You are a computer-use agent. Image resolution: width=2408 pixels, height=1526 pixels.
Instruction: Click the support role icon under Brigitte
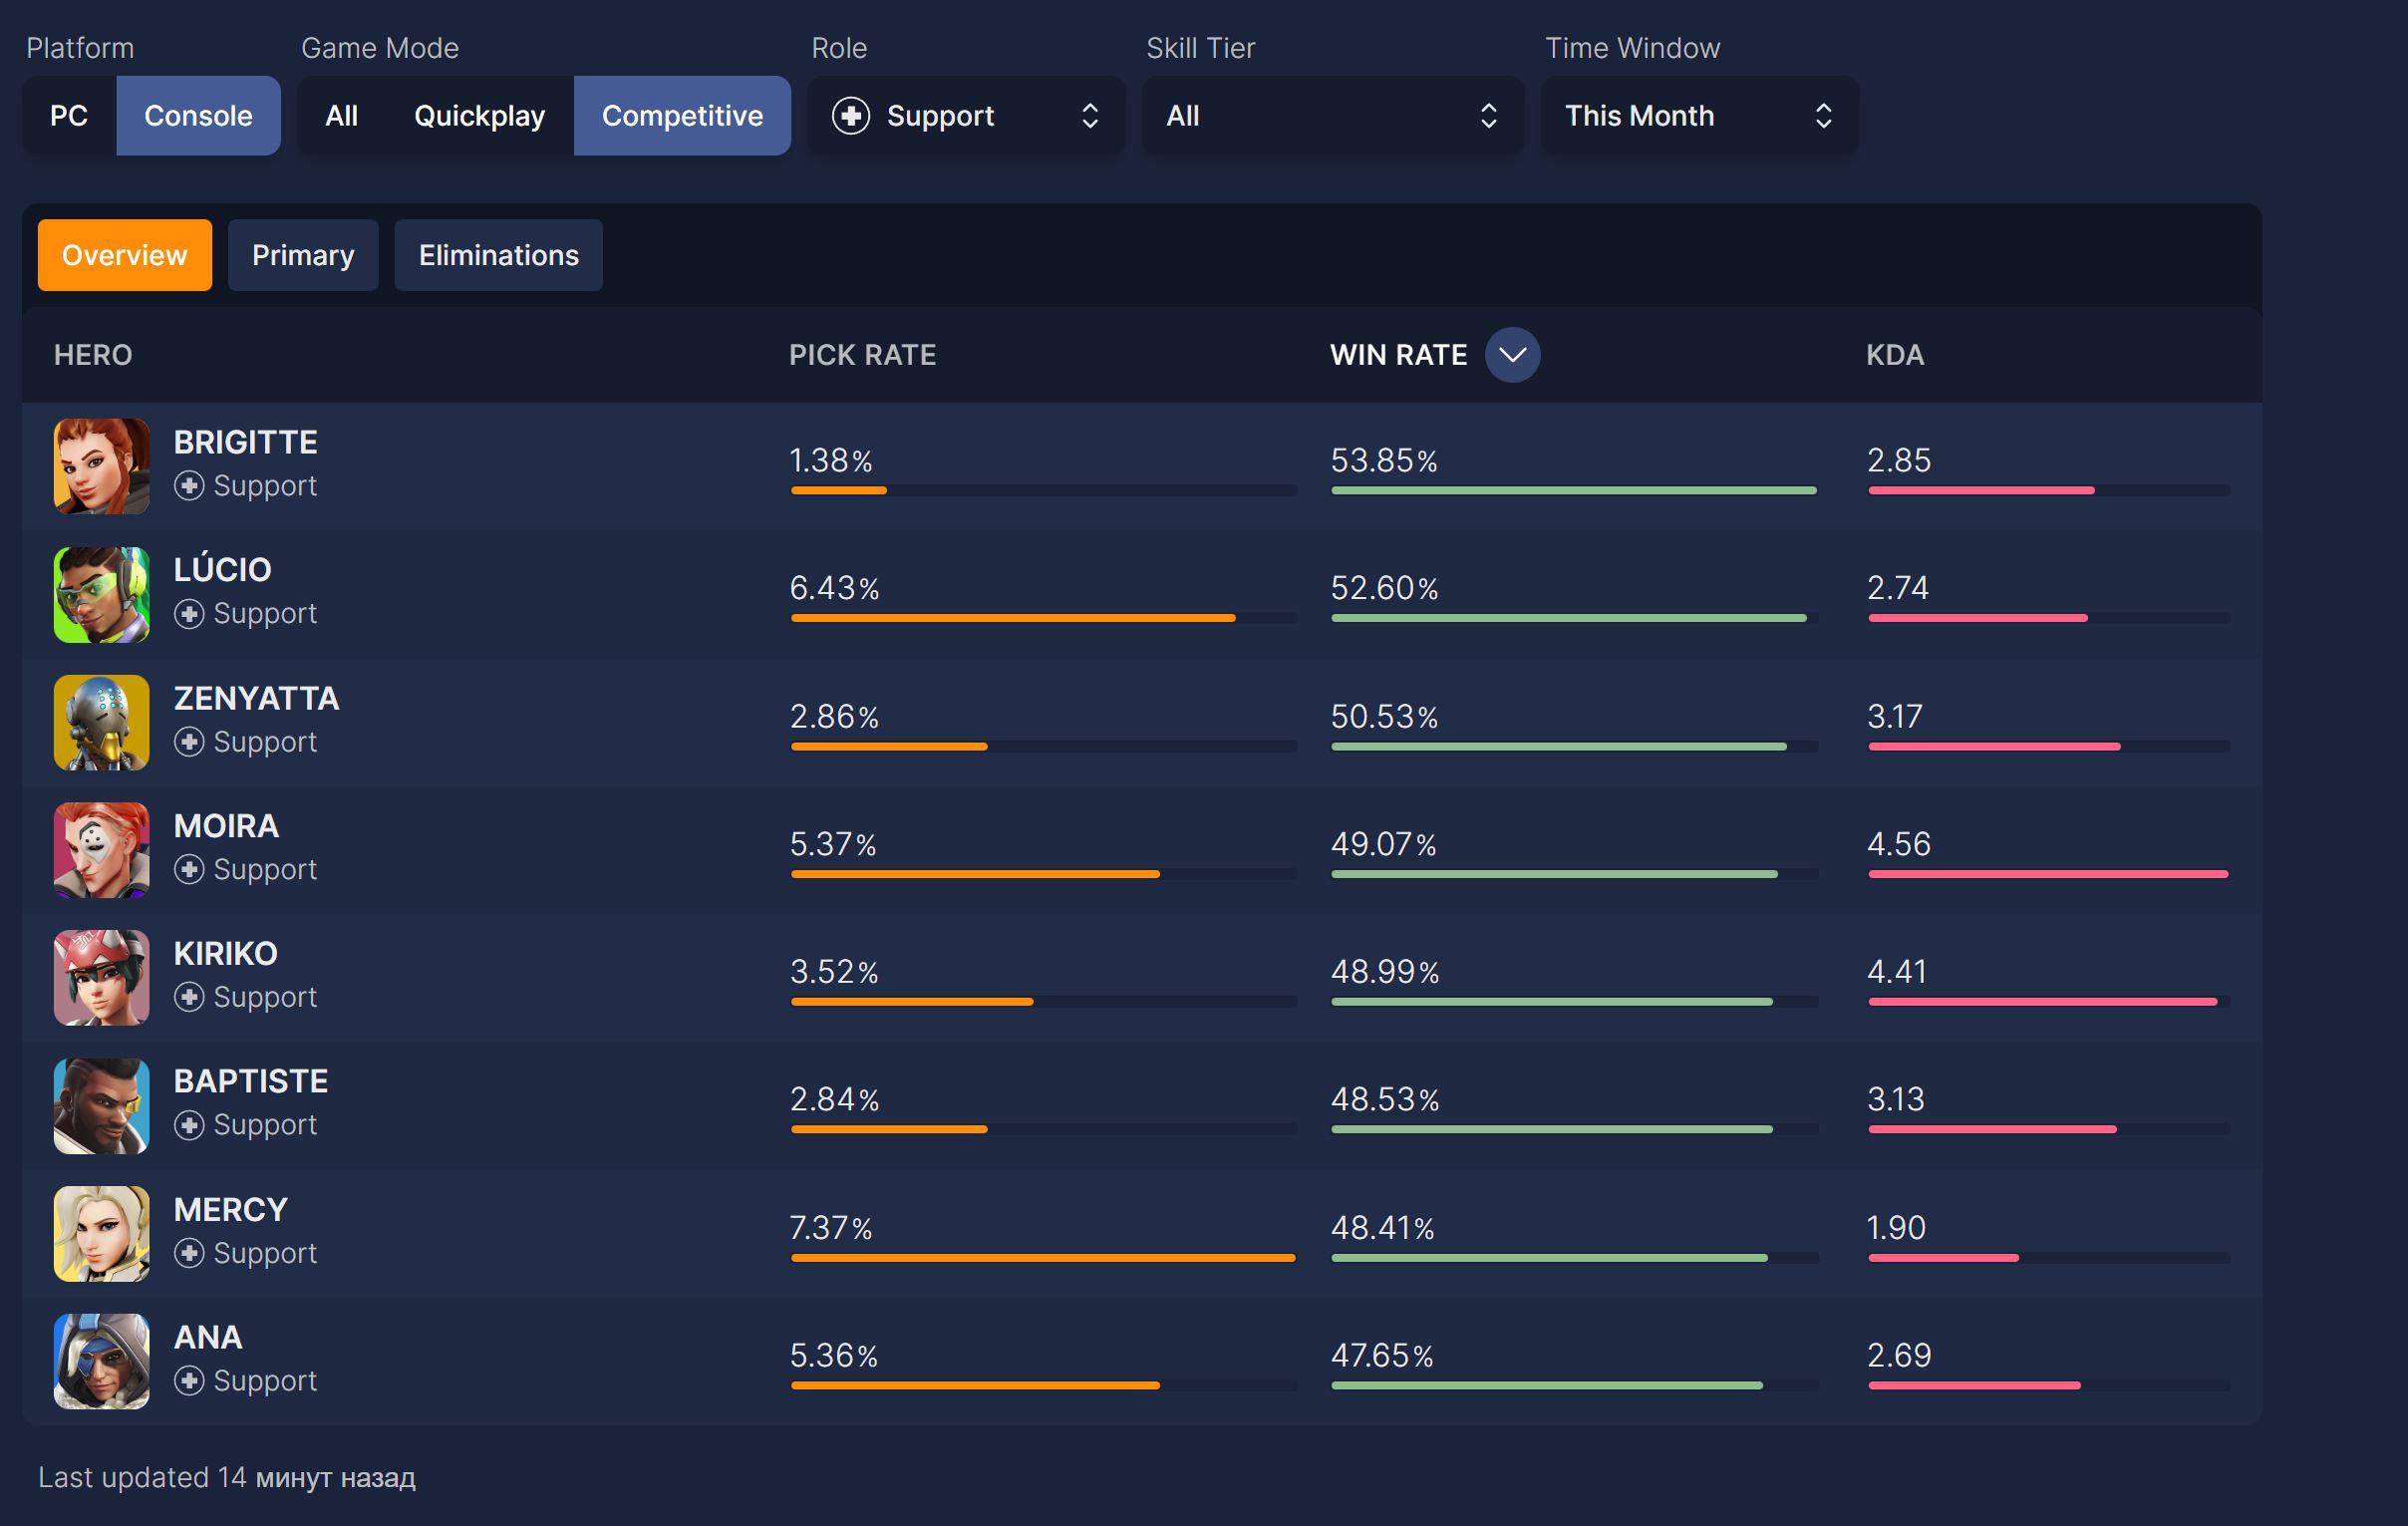click(189, 486)
